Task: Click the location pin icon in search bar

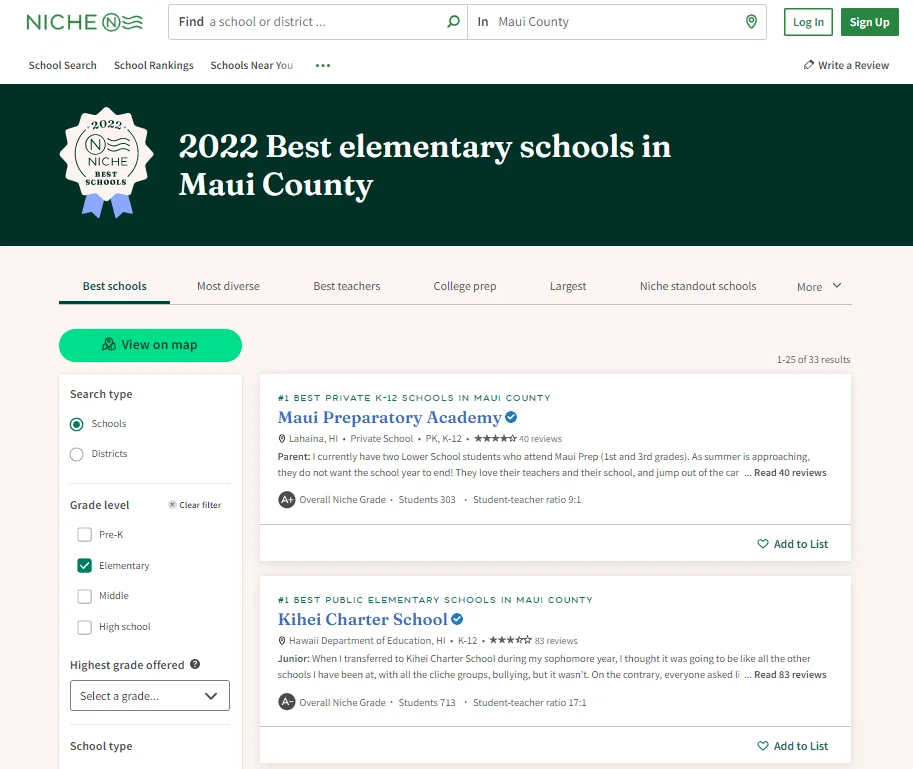Action: click(x=751, y=22)
